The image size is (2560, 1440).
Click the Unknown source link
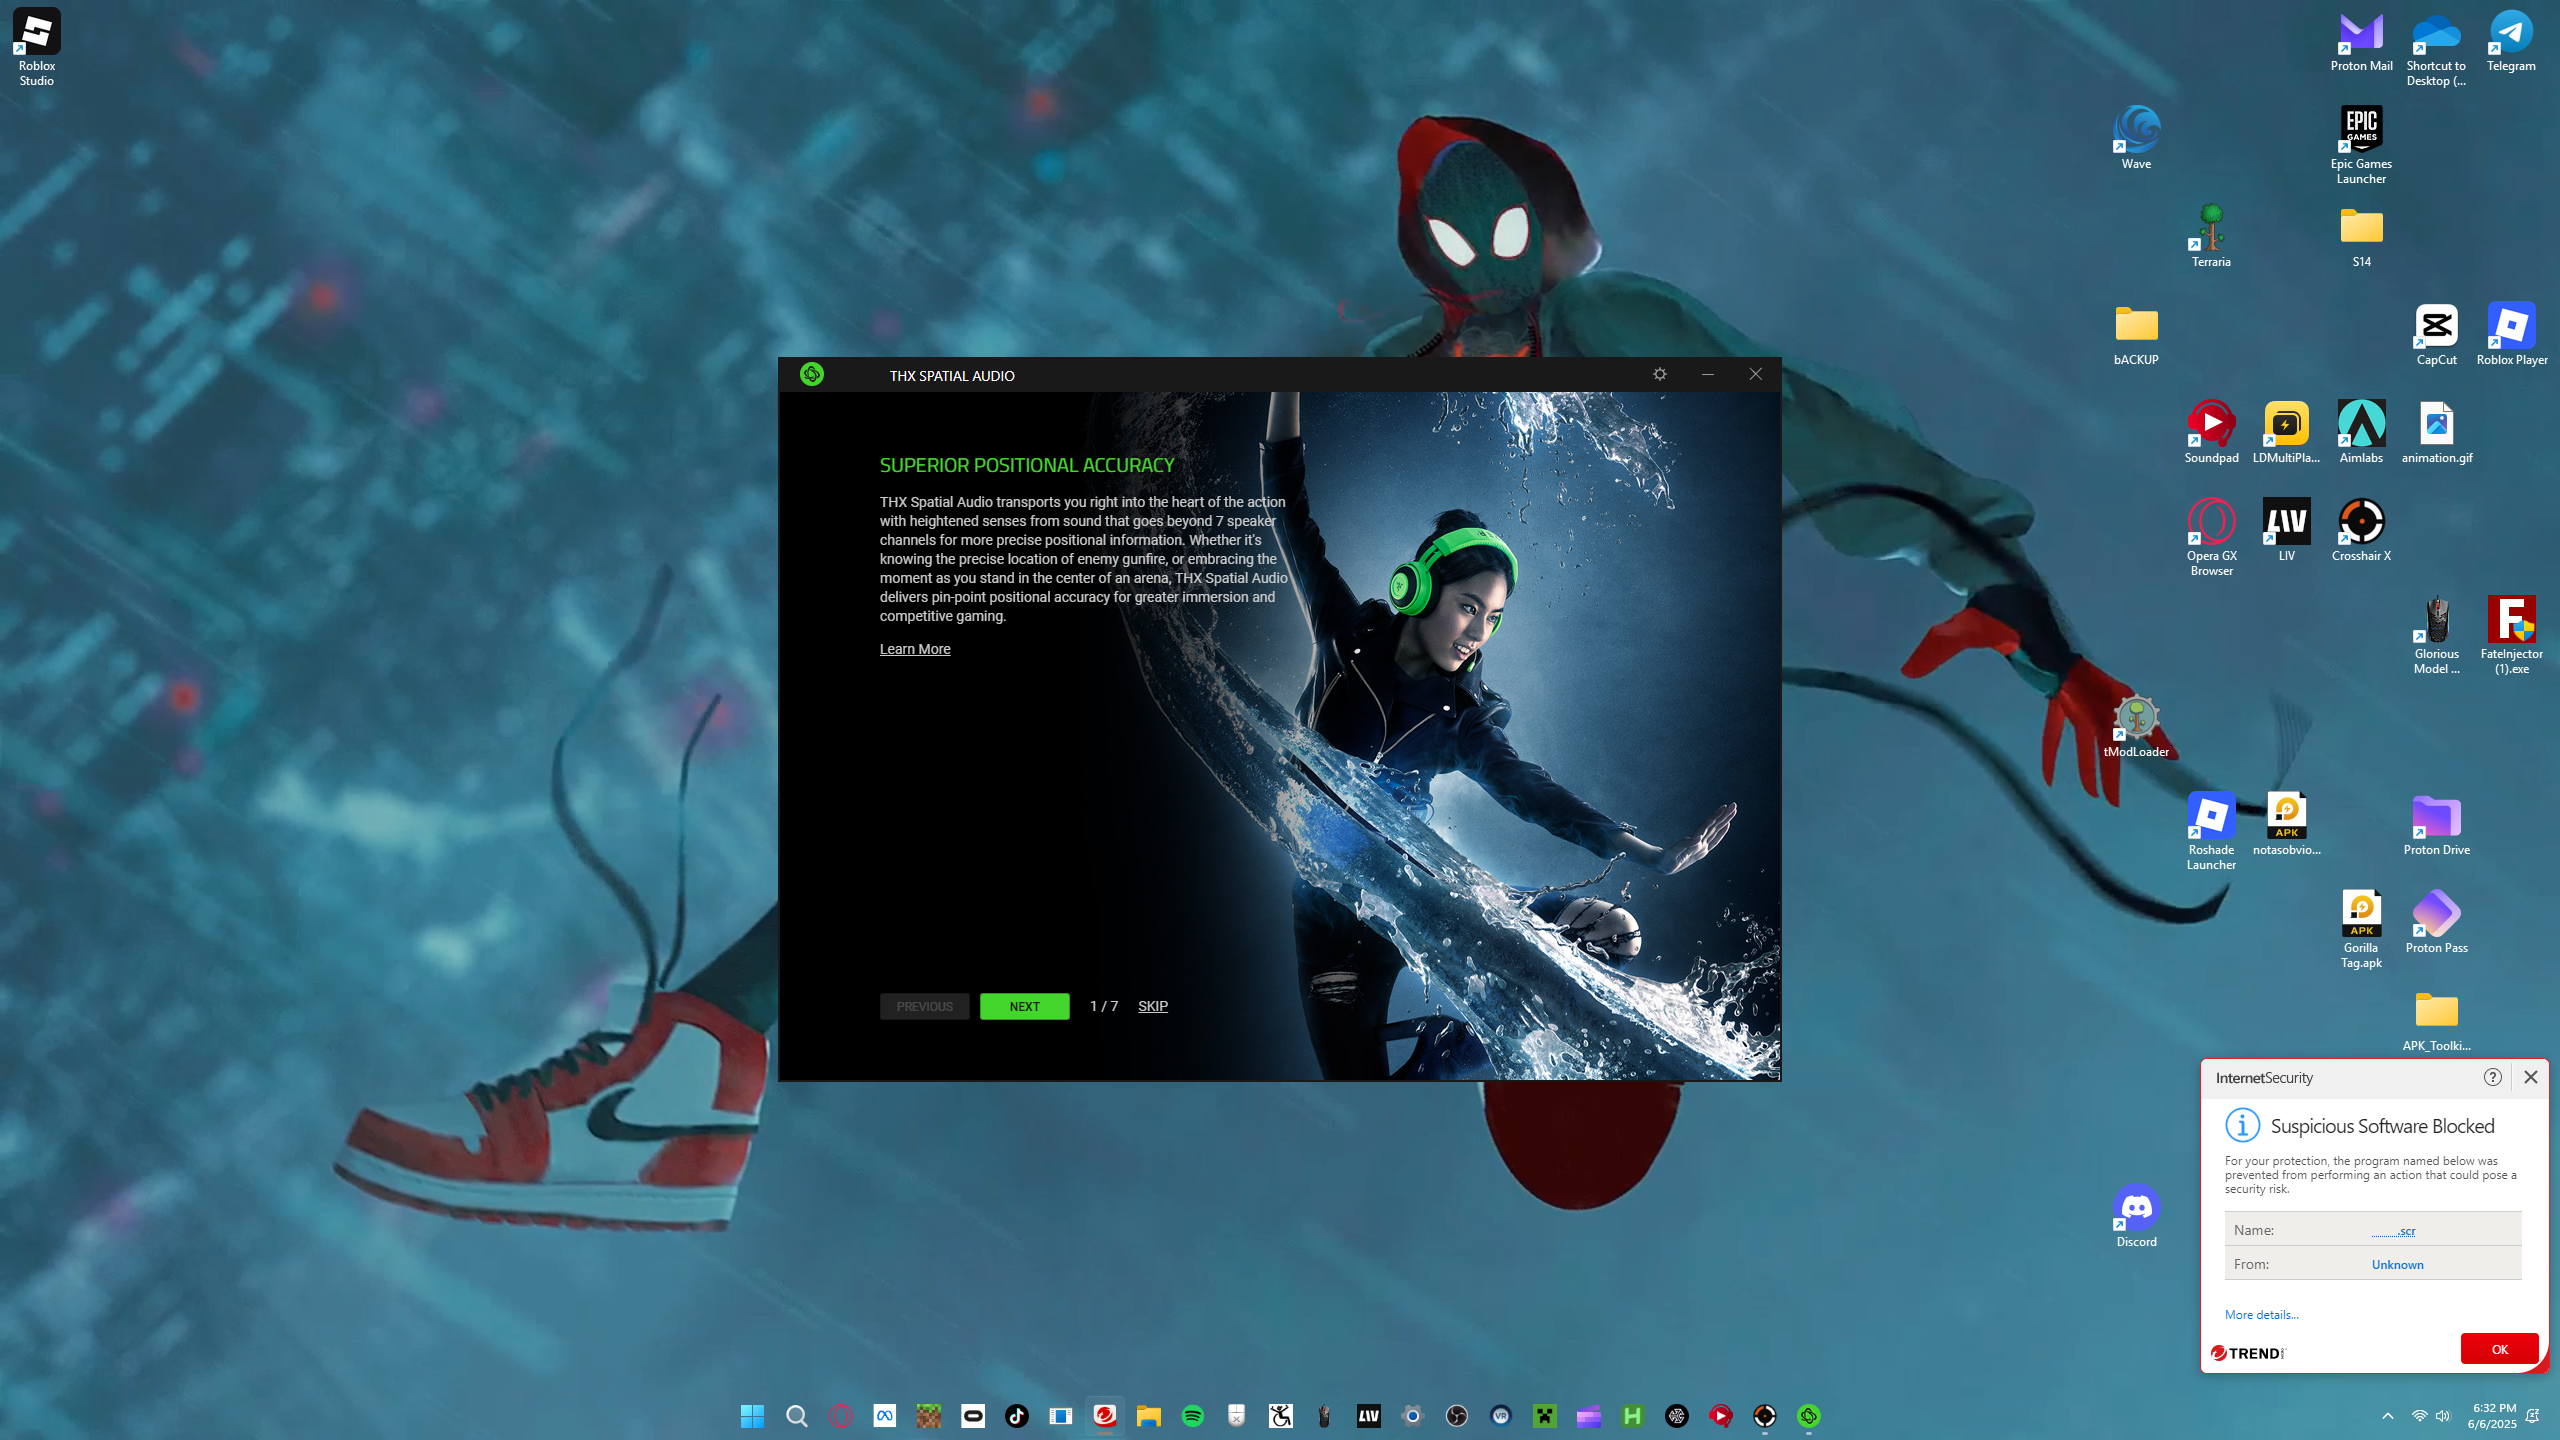click(x=2397, y=1265)
